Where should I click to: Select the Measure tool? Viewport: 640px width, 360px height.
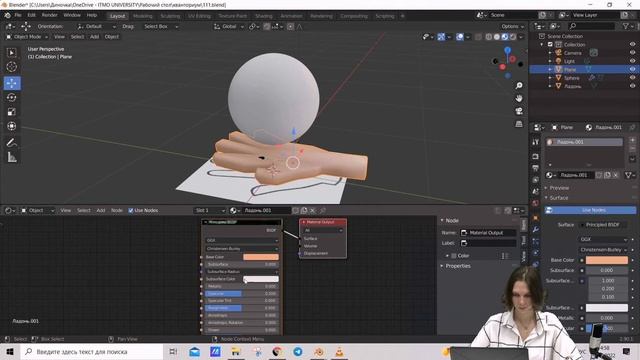tap(11, 157)
